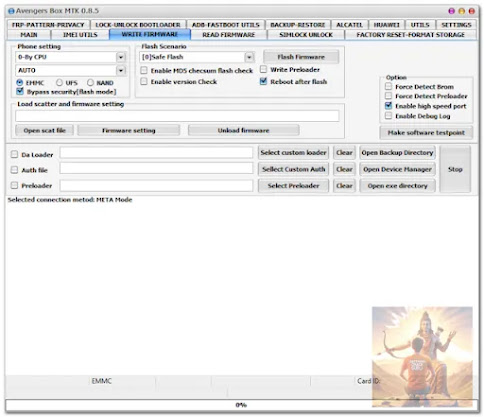The height and width of the screenshot is (417, 484).
Task: Enable version Check checkbox
Action: pyautogui.click(x=144, y=81)
